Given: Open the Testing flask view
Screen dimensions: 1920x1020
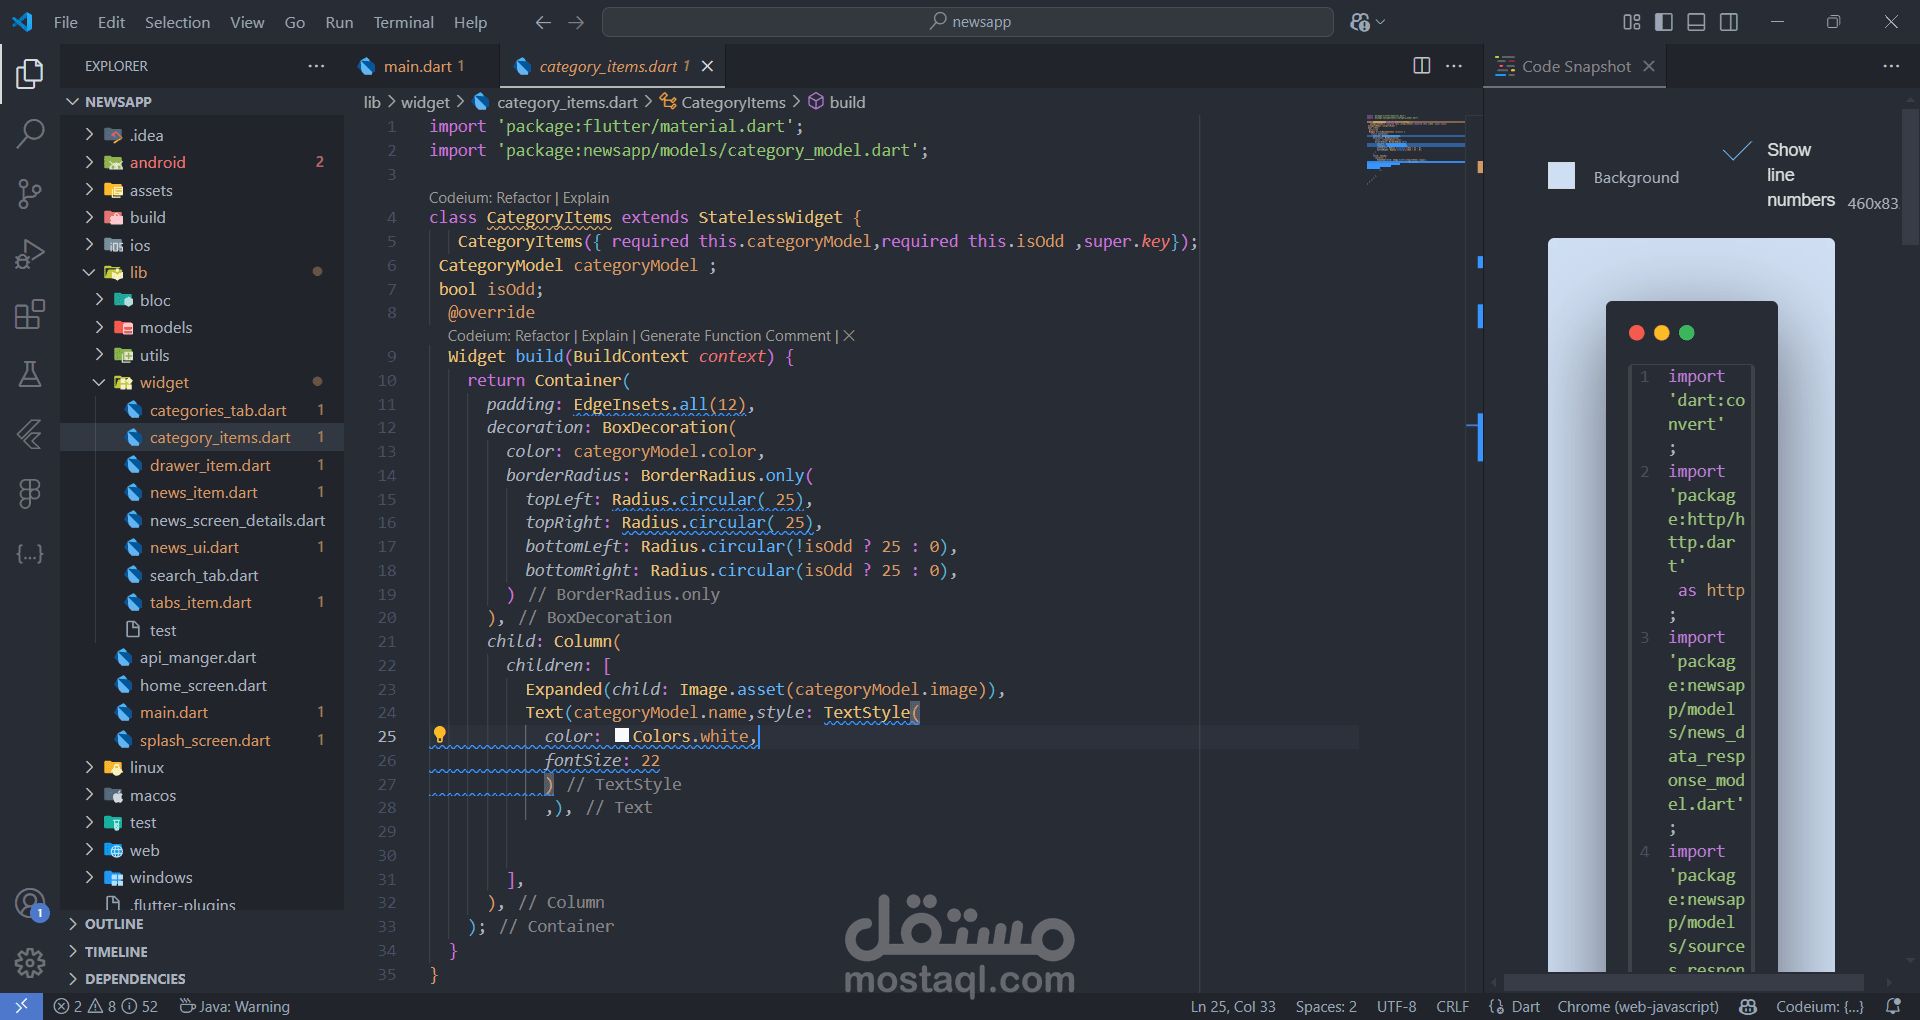Looking at the screenshot, I should [30, 374].
